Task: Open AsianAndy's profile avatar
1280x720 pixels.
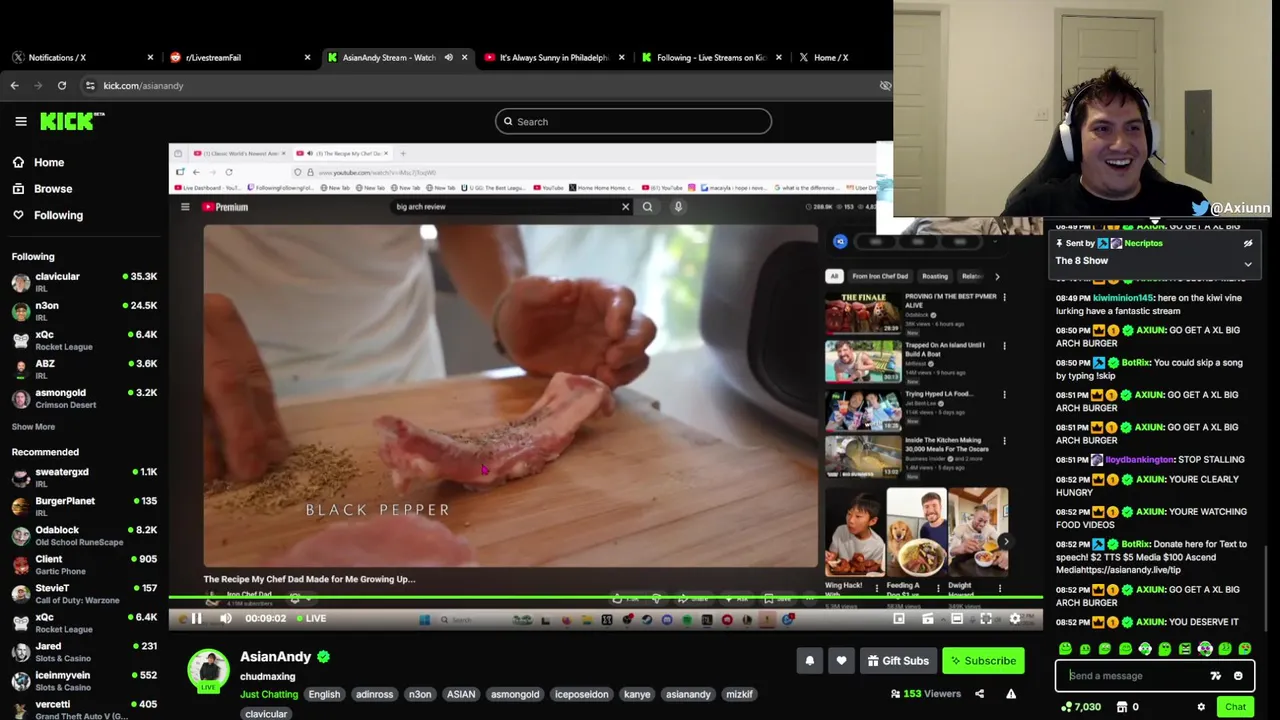Action: 208,670
